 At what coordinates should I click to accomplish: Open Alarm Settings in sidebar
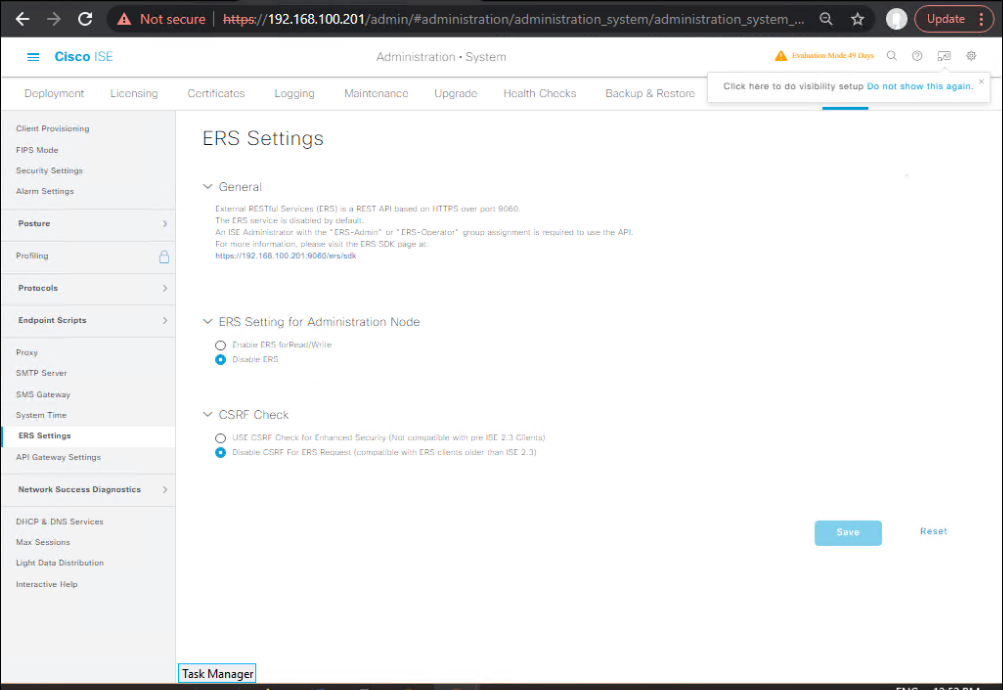click(x=45, y=191)
